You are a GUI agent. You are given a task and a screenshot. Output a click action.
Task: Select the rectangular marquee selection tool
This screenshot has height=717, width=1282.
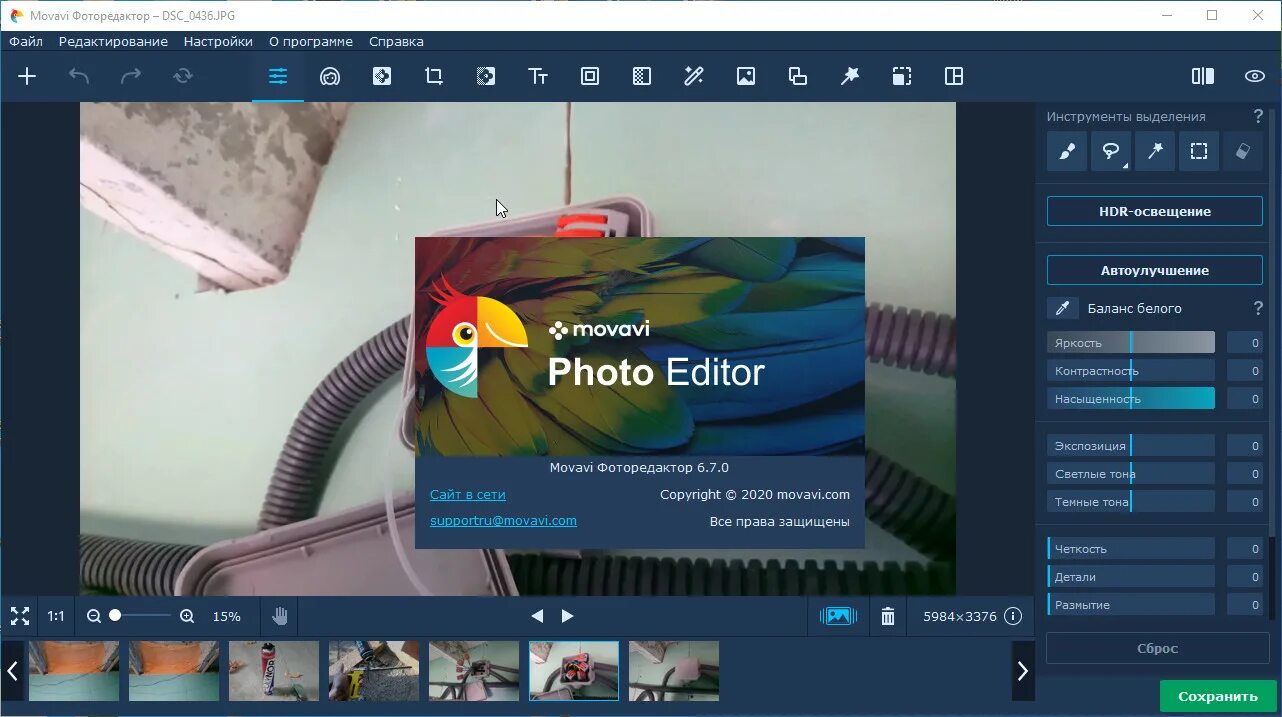(x=1199, y=151)
